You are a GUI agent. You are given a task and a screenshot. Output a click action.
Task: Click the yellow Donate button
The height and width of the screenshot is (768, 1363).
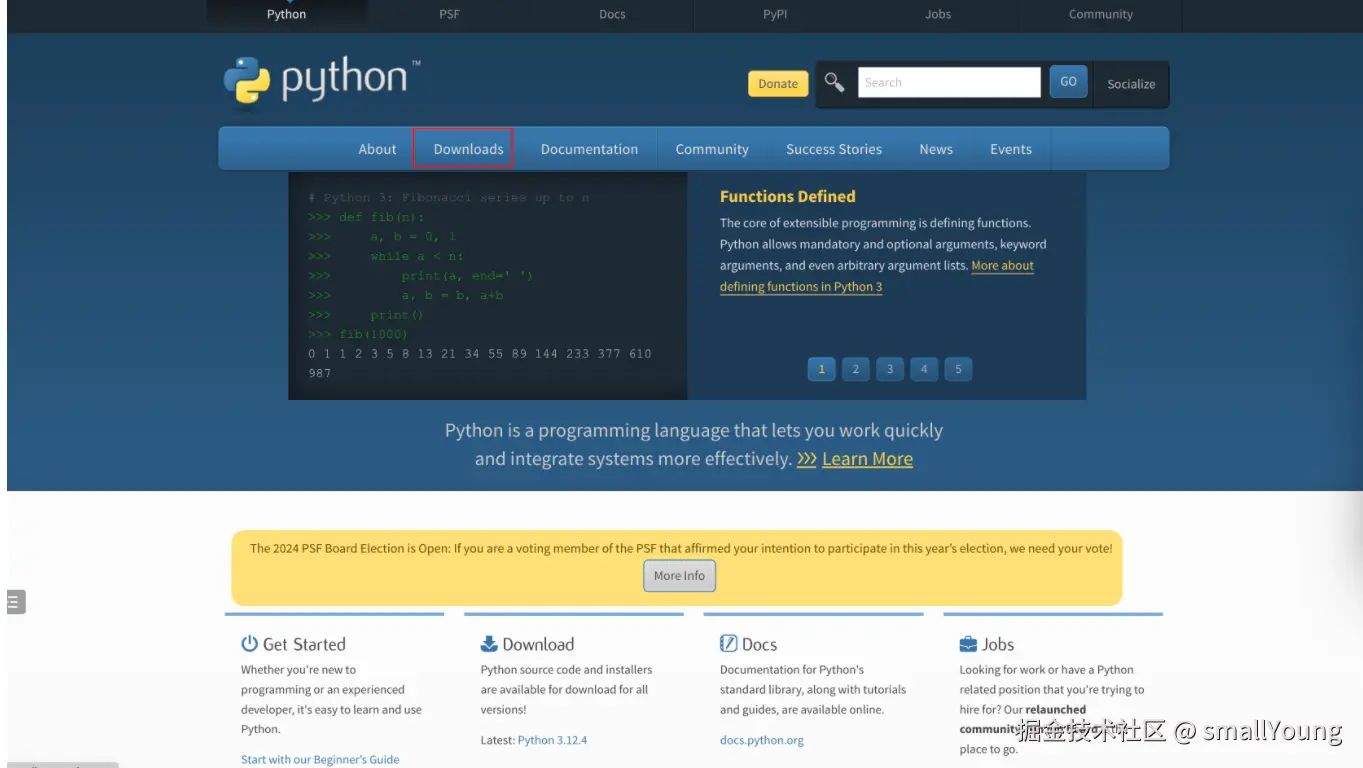(x=778, y=84)
